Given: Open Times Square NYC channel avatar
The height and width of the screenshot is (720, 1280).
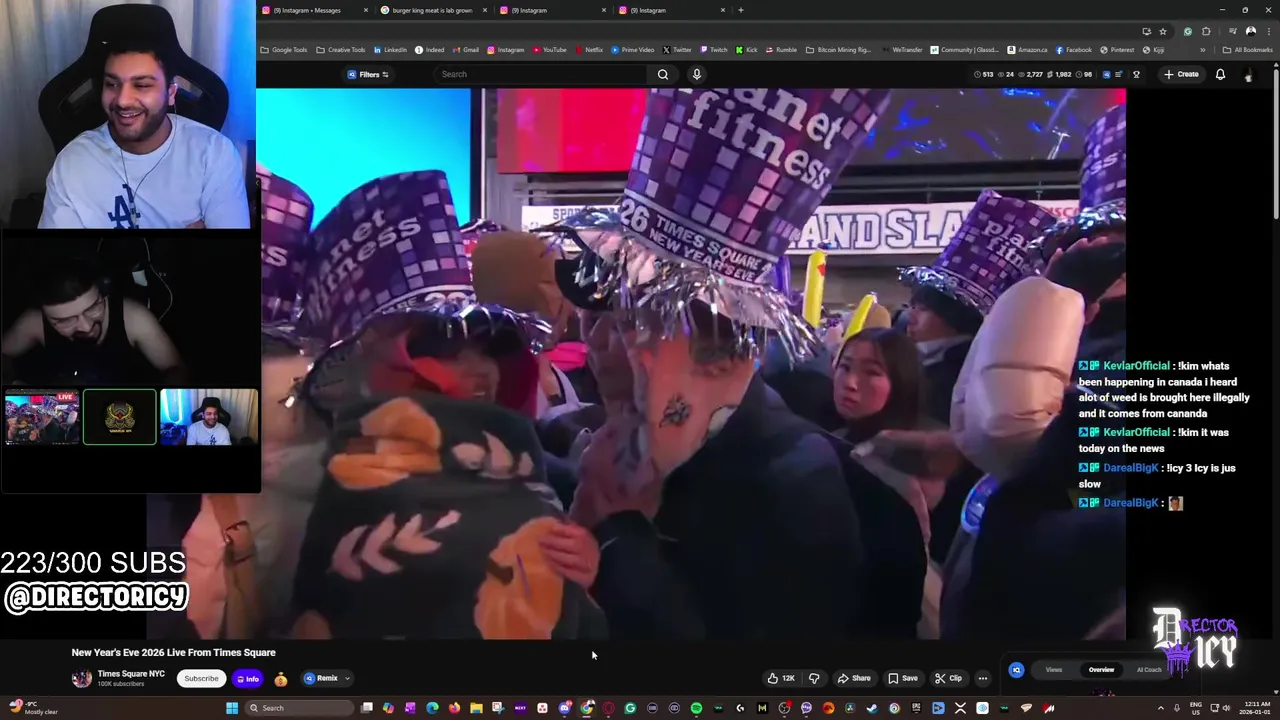Looking at the screenshot, I should point(82,678).
